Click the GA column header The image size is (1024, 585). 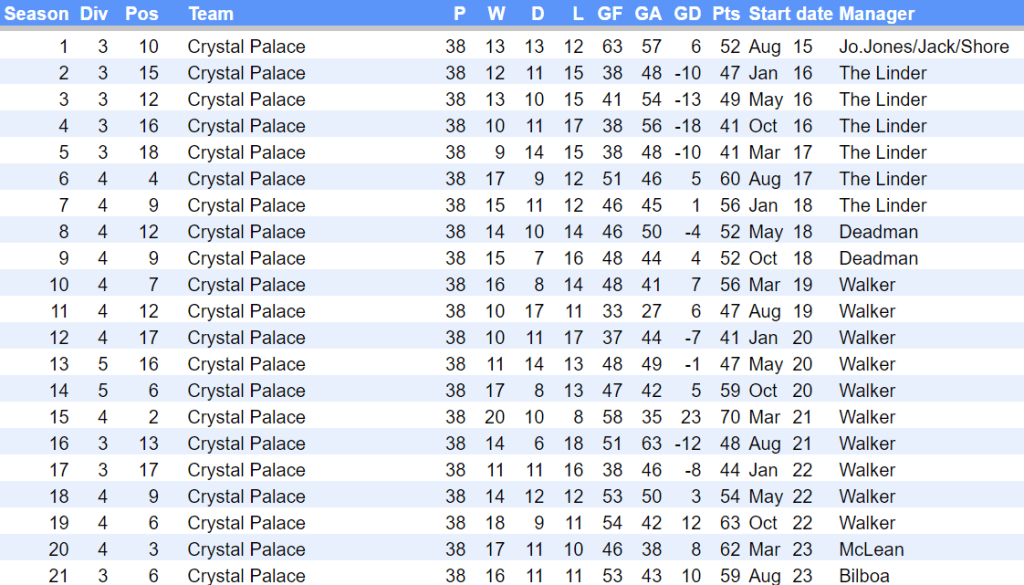648,14
